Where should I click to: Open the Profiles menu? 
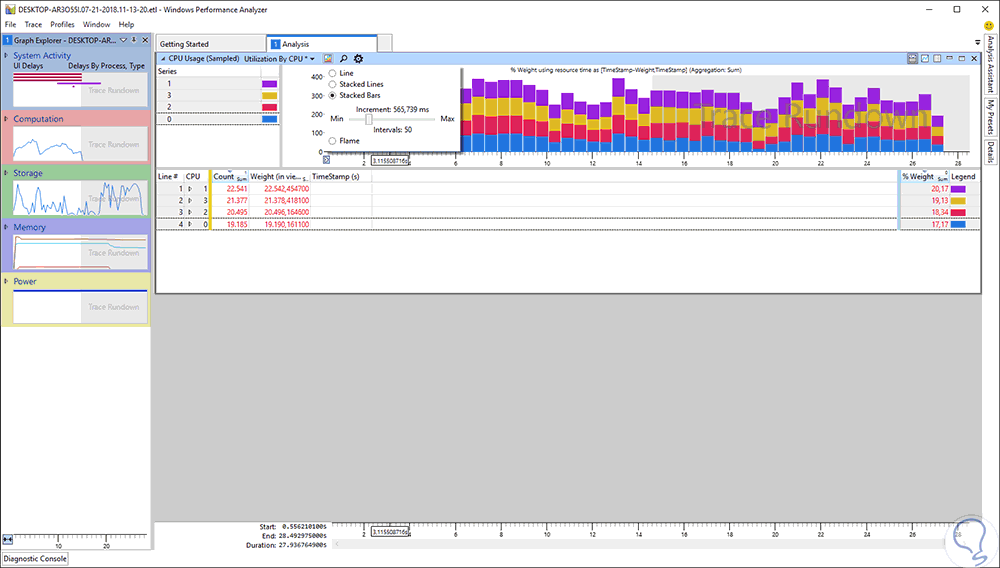pos(62,23)
